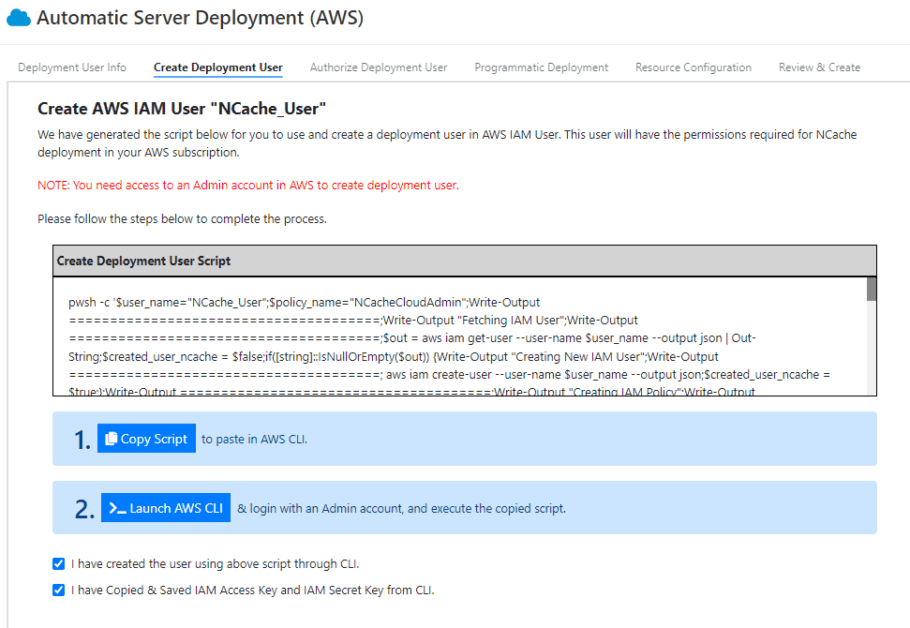Screen dimensions: 910x628
Task: Click the 'Create Deployment User Script' header
Action: (464, 261)
